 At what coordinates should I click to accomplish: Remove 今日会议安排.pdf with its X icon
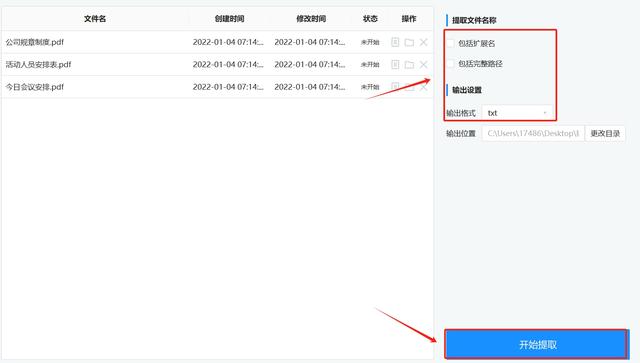pos(424,87)
